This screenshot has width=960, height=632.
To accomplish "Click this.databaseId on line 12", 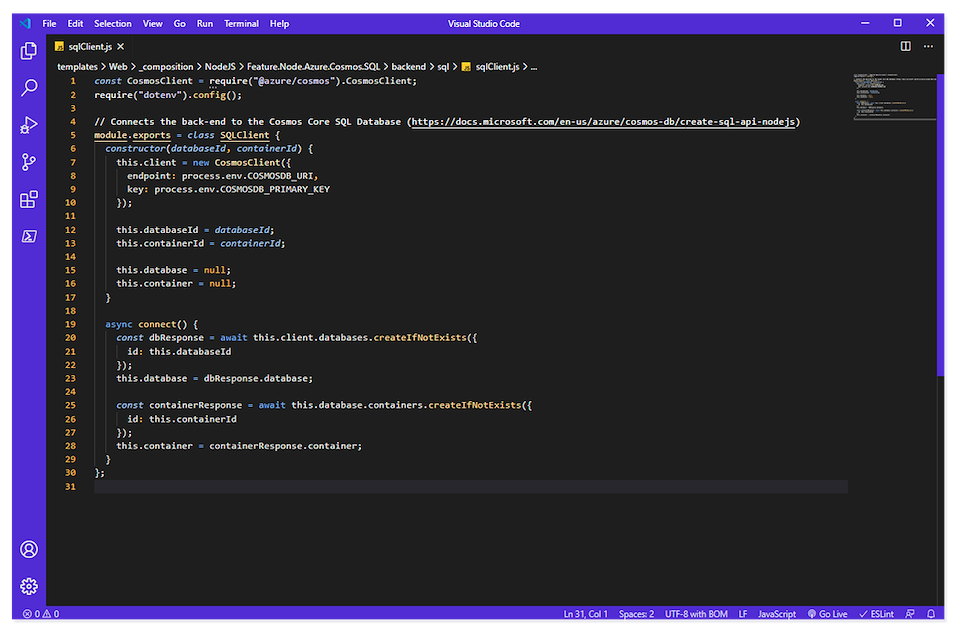I will [x=157, y=230].
